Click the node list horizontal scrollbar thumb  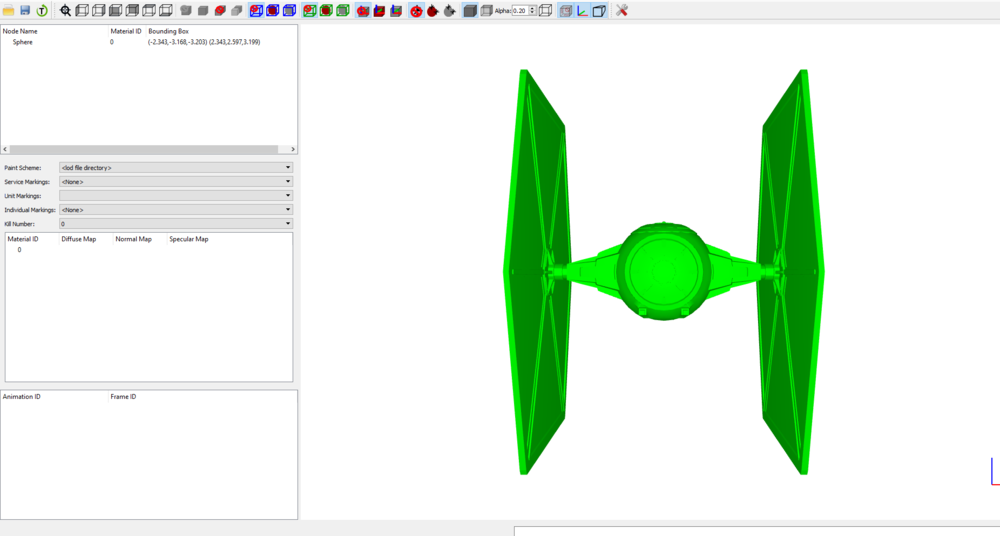click(x=144, y=149)
